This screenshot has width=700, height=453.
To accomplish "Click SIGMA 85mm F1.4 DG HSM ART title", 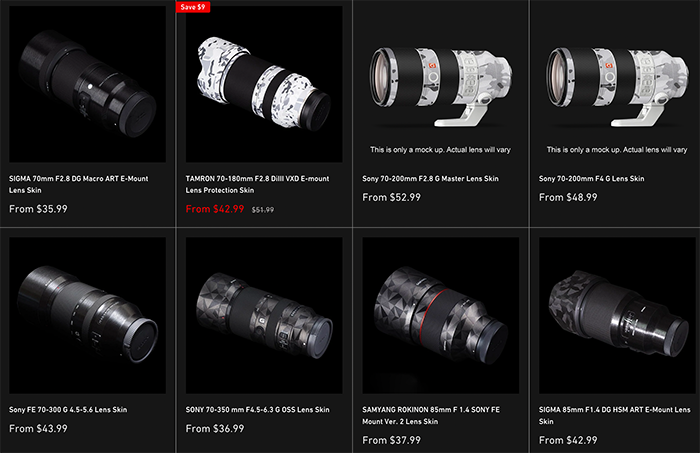I will 614,416.
